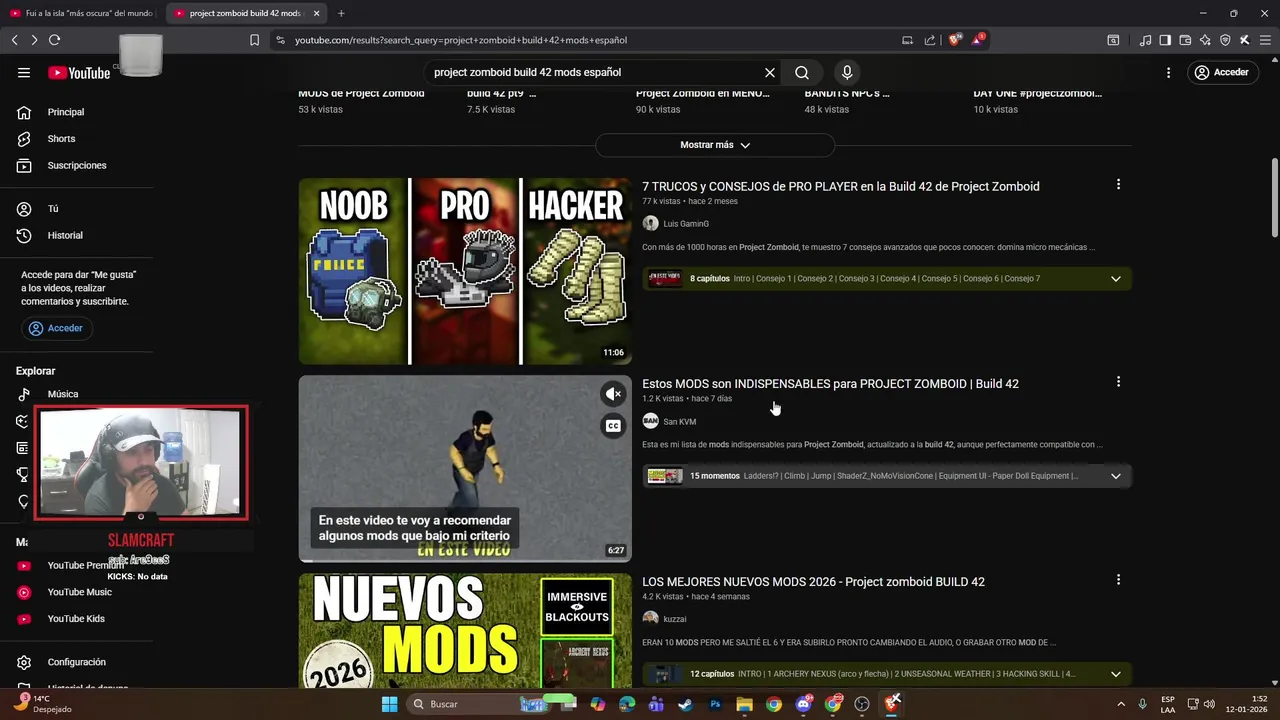Open Brave Rewards triangle icon
The width and height of the screenshot is (1280, 720).
[978, 39]
